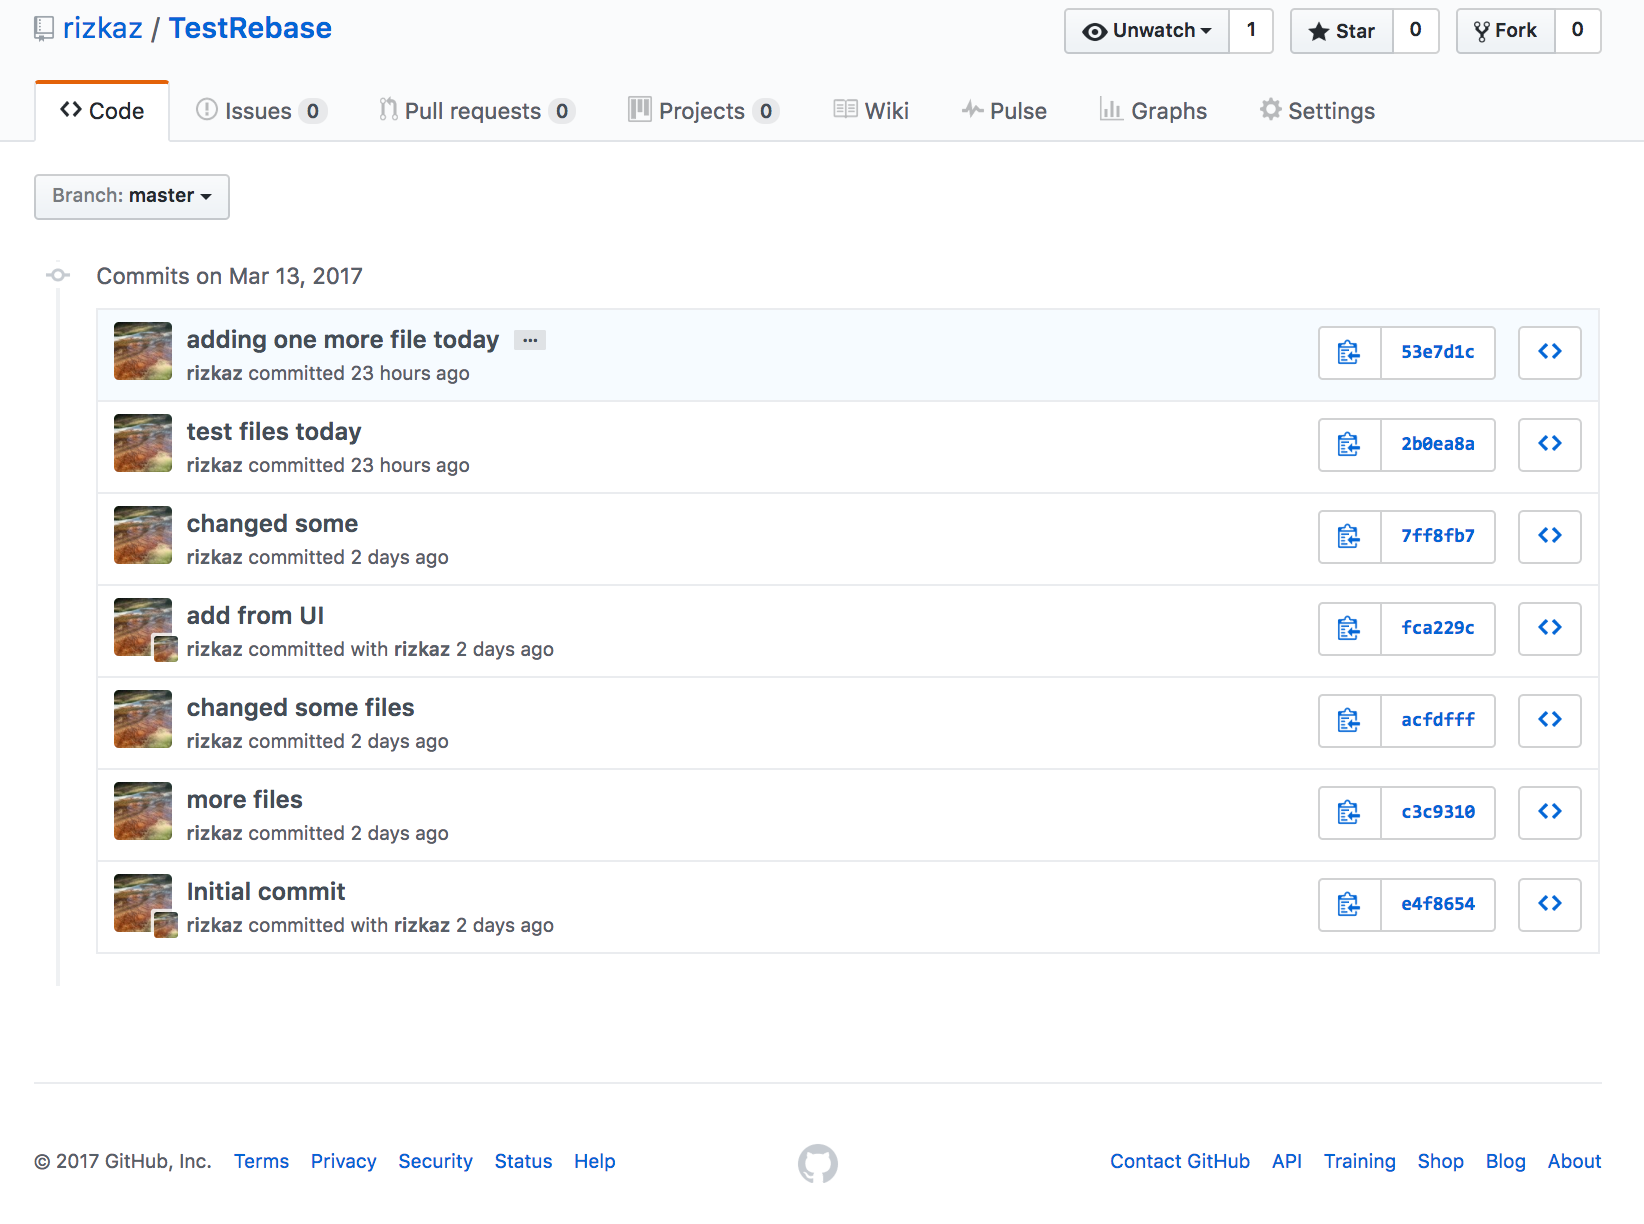1644x1224 pixels.
Task: Open commit hash e4f8654
Action: coord(1438,905)
